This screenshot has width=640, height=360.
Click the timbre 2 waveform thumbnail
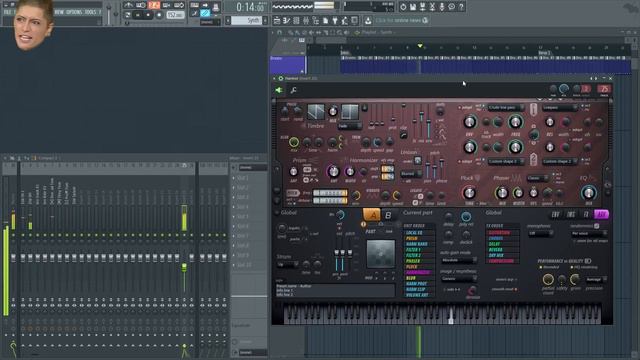tap(349, 111)
